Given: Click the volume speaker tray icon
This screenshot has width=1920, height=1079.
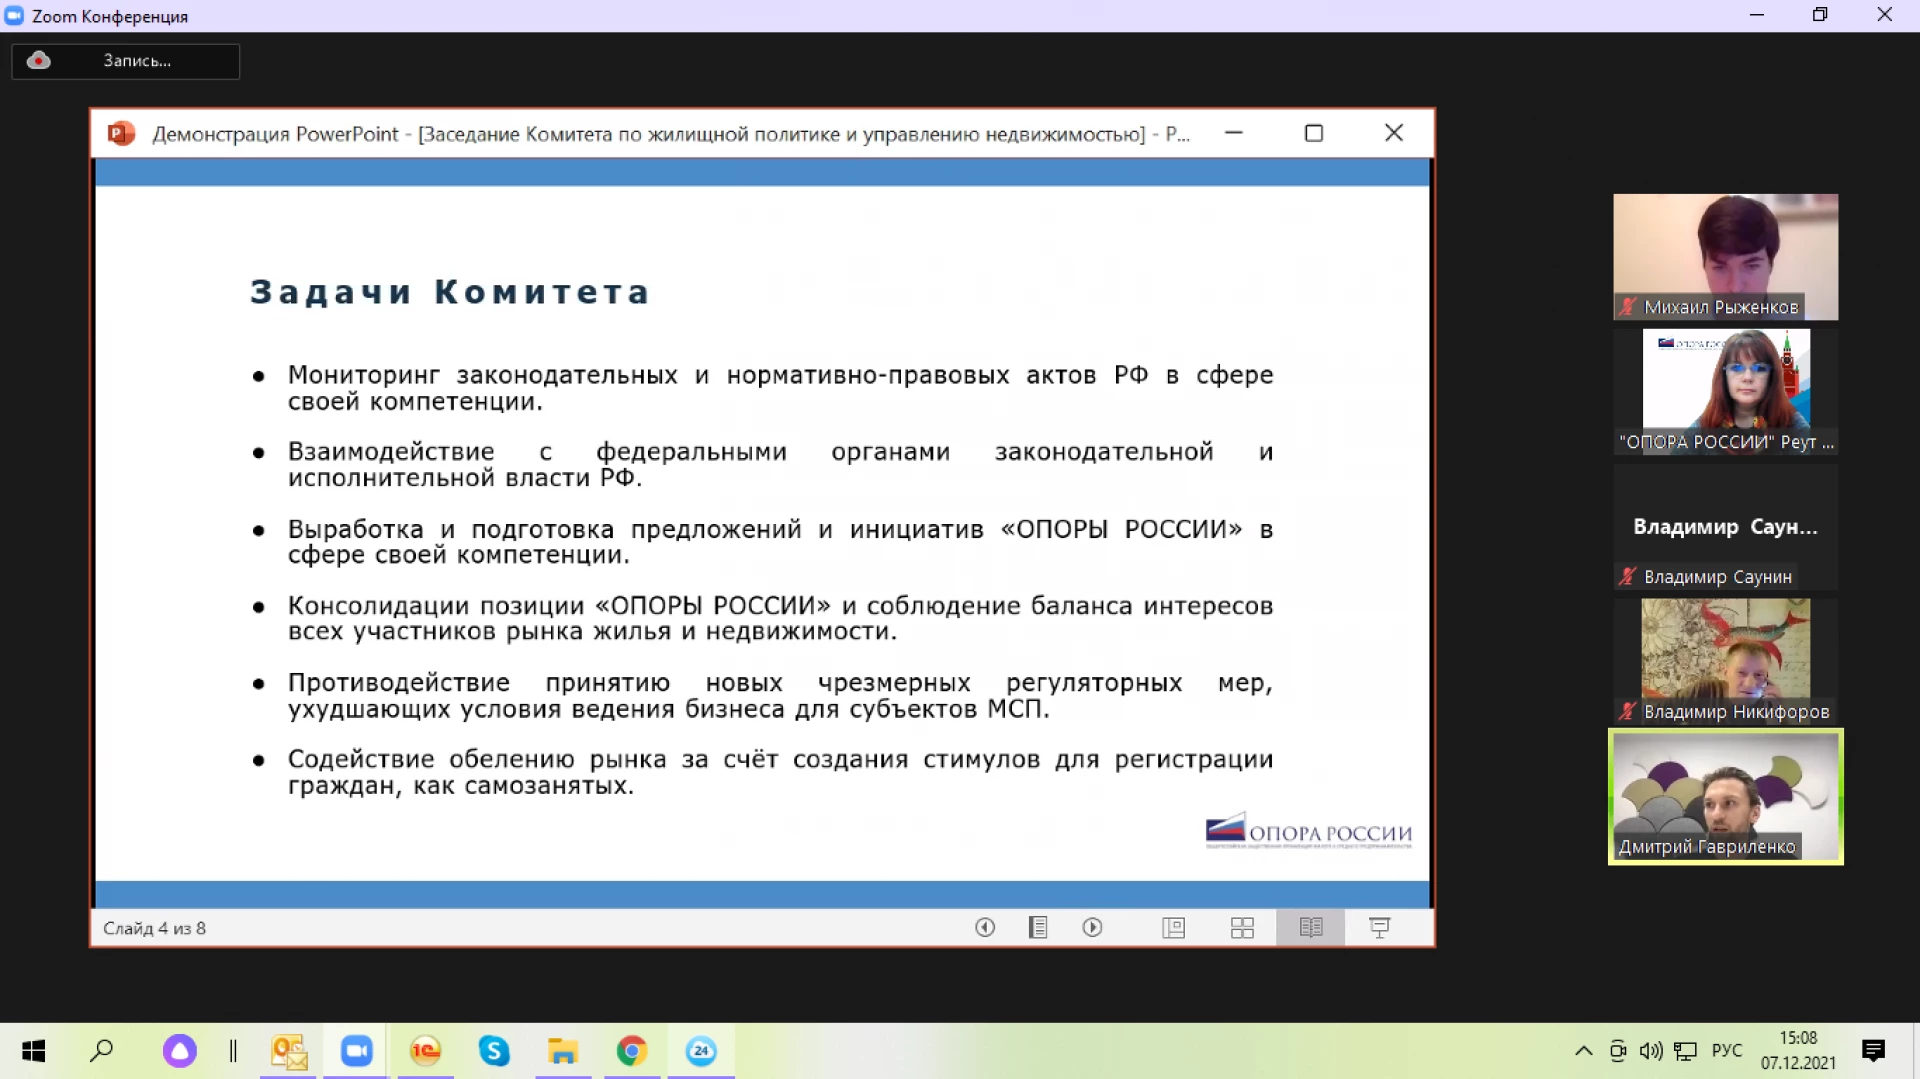Looking at the screenshot, I should (x=1651, y=1051).
